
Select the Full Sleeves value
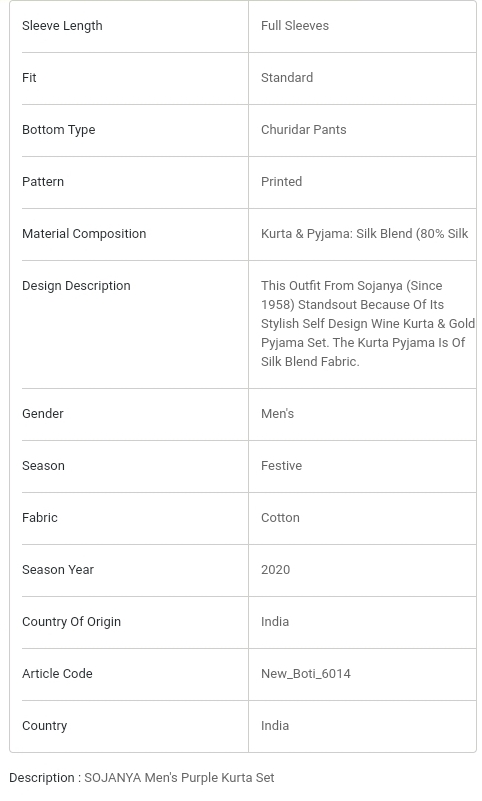coord(295,26)
